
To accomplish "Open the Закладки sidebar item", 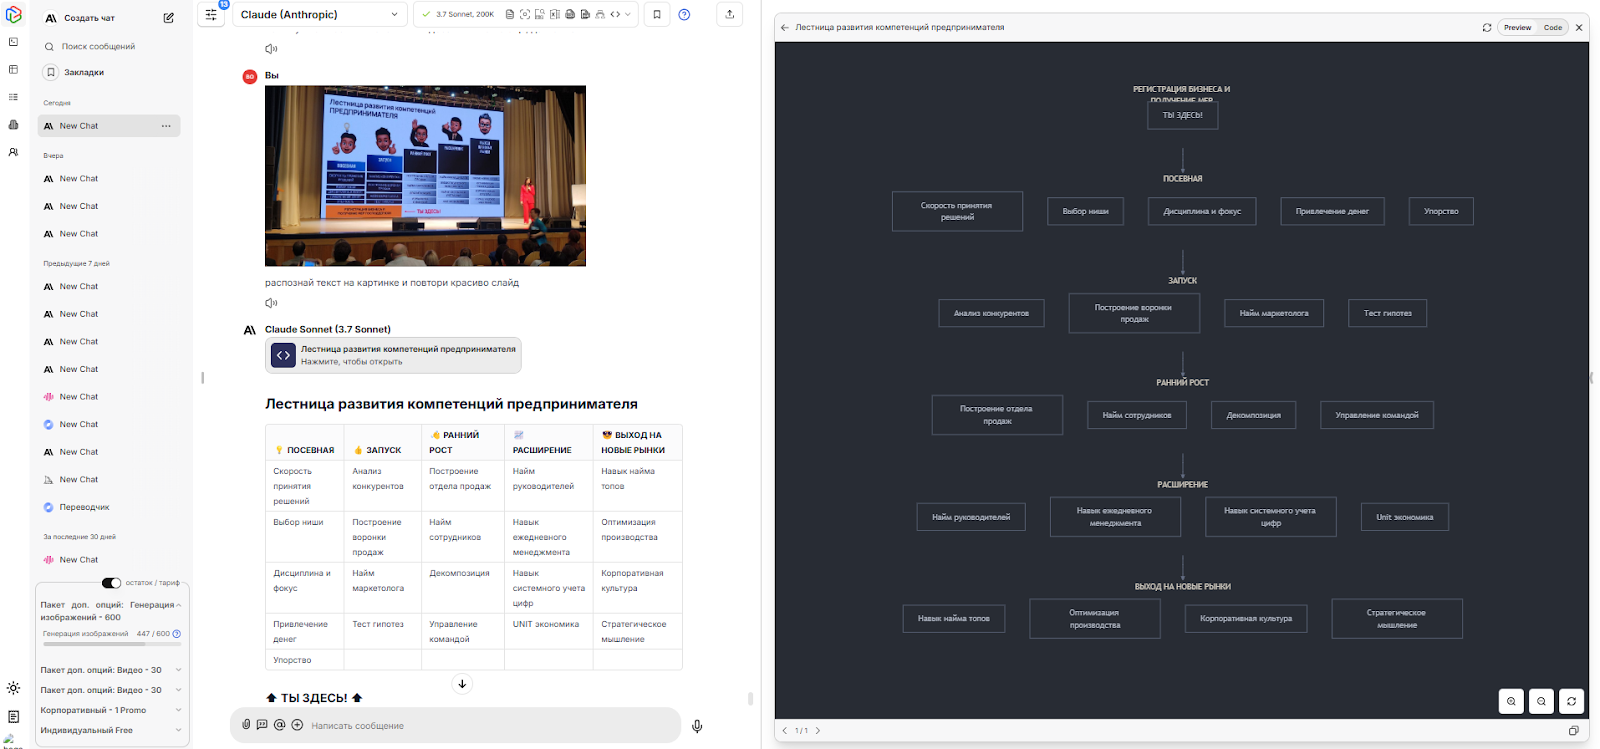I will pos(84,72).
